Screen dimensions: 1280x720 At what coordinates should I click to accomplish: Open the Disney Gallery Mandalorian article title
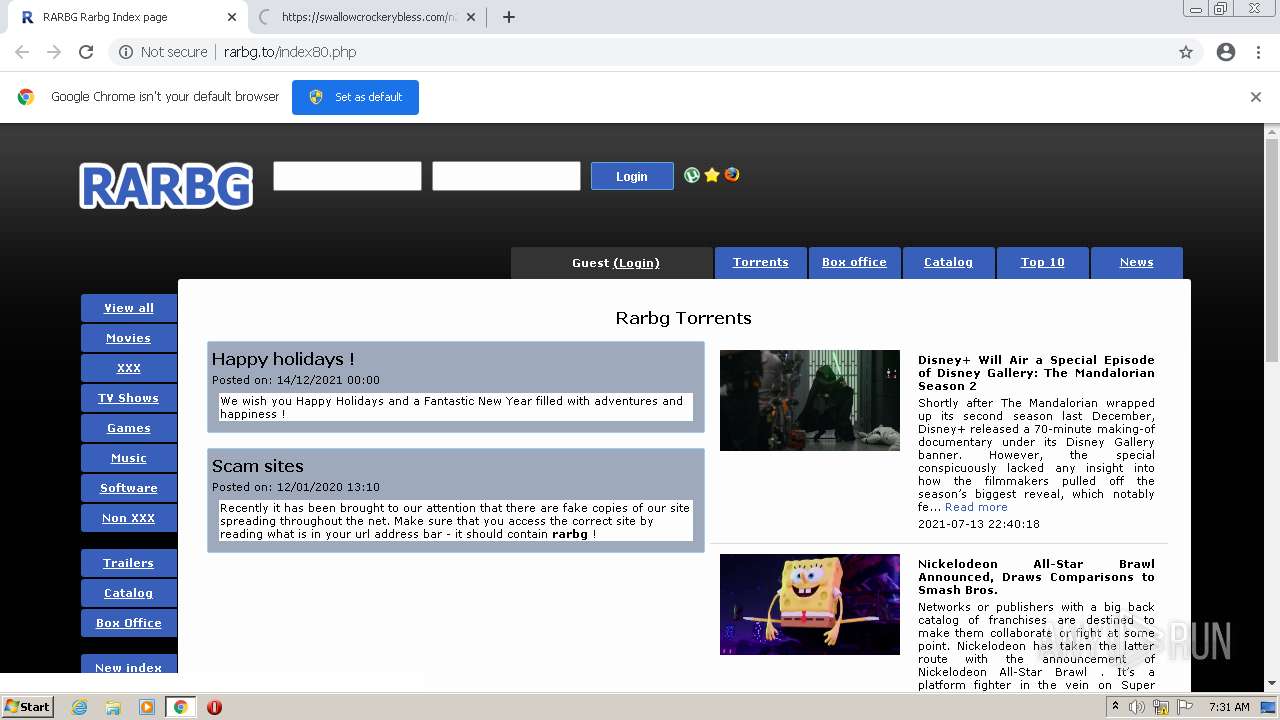1036,373
